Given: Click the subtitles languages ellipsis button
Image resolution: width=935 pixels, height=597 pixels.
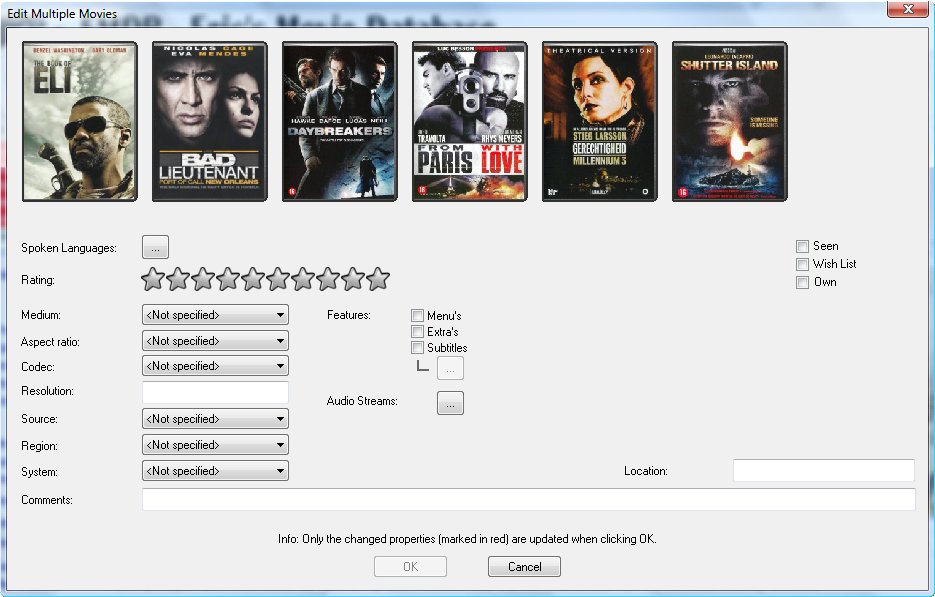Looking at the screenshot, I should (x=450, y=368).
